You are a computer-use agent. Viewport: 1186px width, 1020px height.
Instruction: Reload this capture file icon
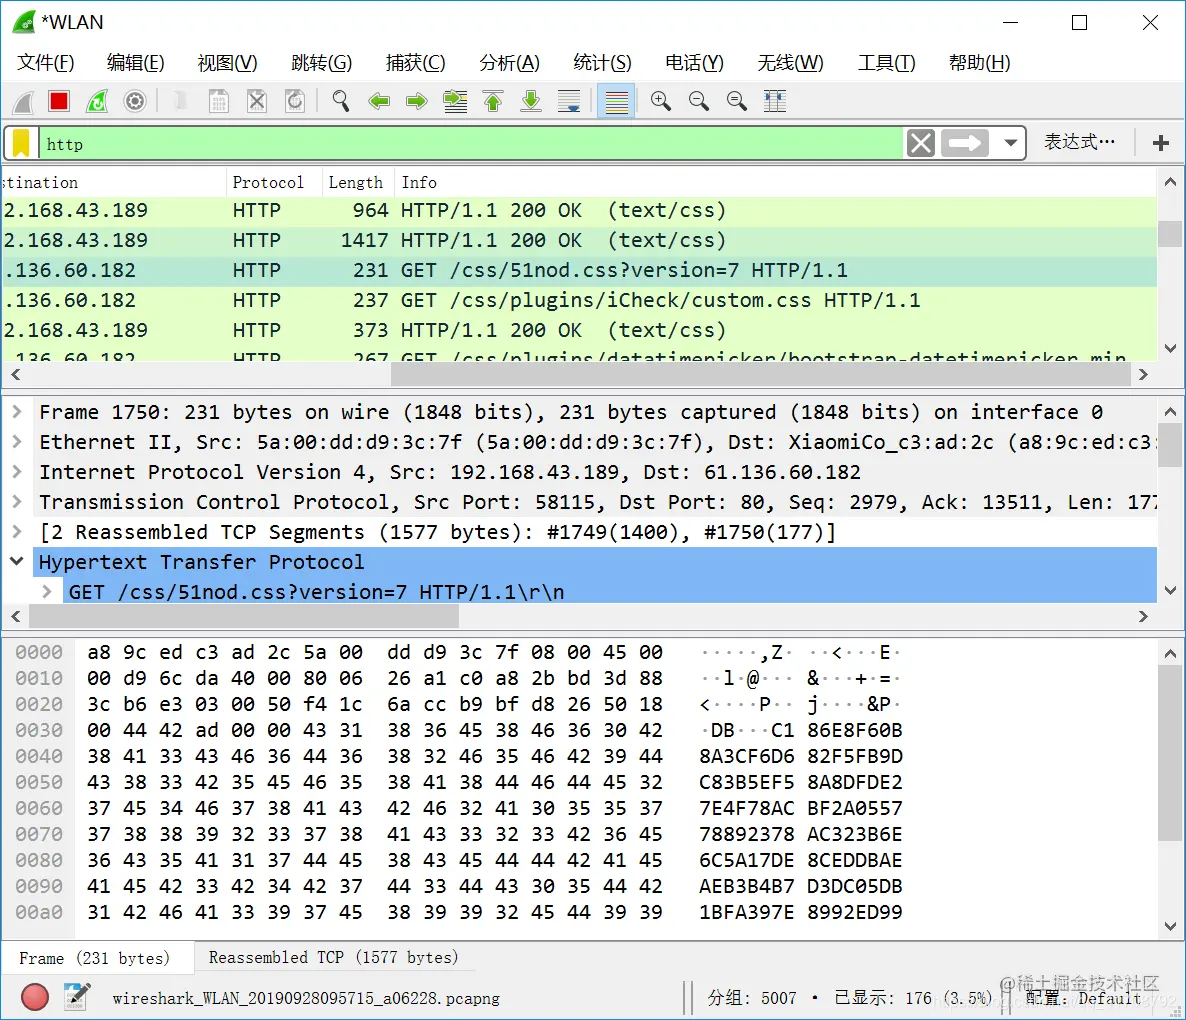[295, 101]
